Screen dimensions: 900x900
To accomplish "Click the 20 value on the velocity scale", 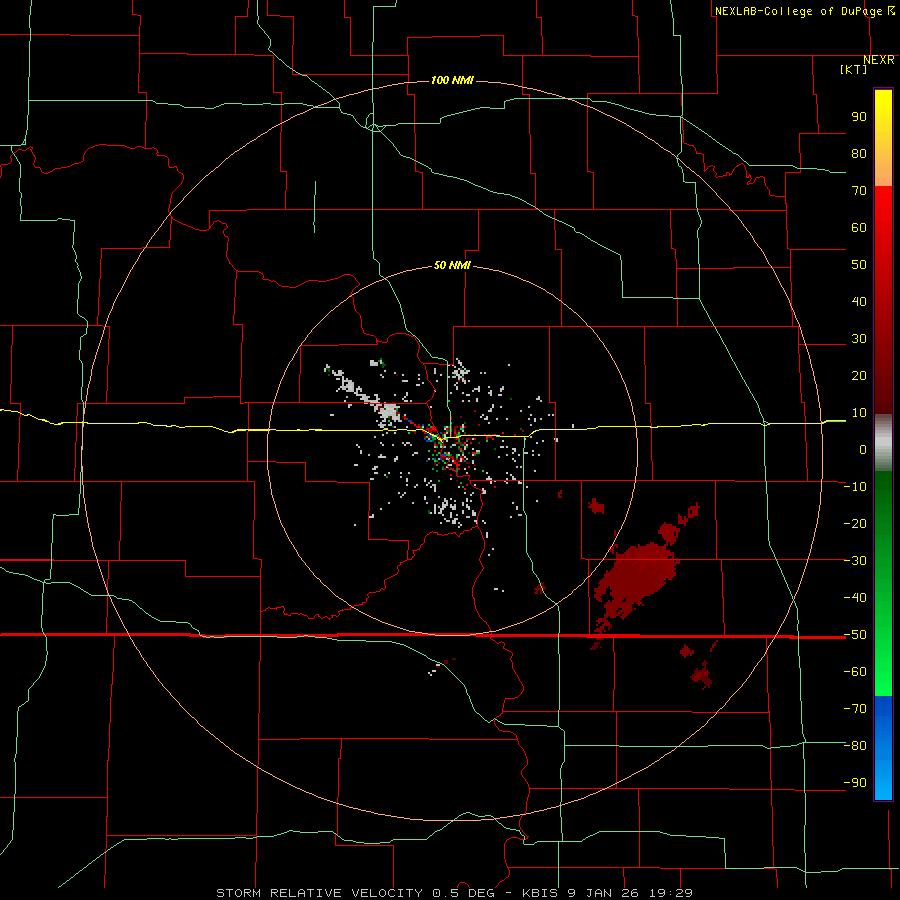I will pos(859,376).
